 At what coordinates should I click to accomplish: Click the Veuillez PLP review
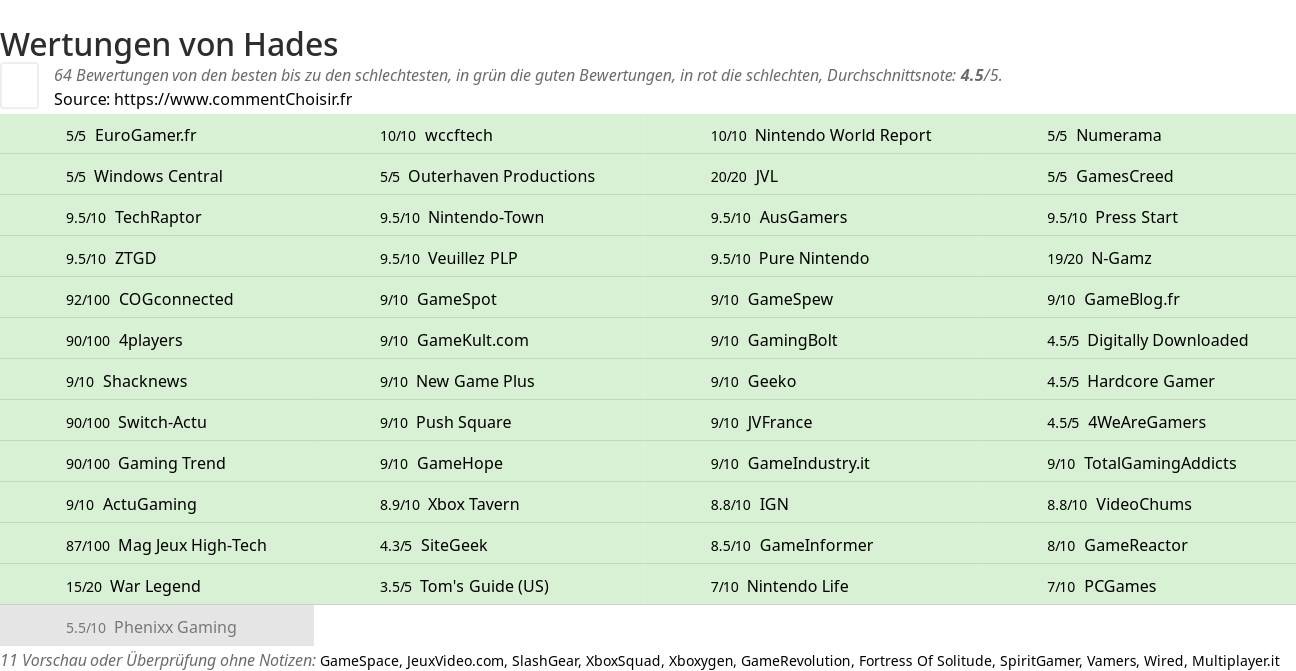449,258
